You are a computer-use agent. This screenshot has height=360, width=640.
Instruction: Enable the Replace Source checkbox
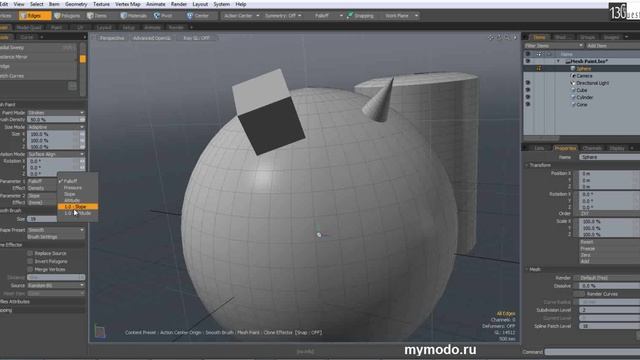(x=30, y=253)
